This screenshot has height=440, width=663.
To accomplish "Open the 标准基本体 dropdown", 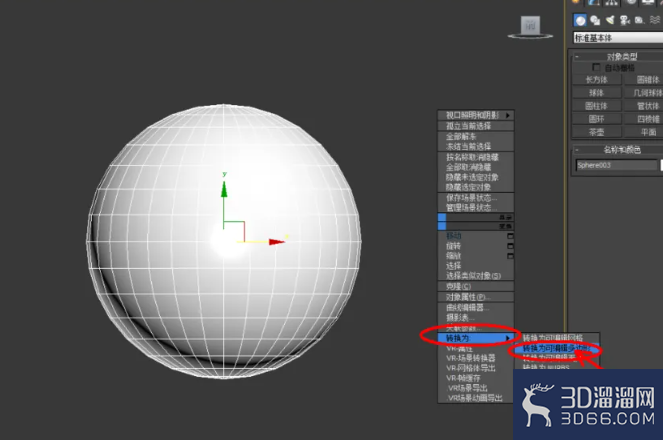I will [618, 38].
